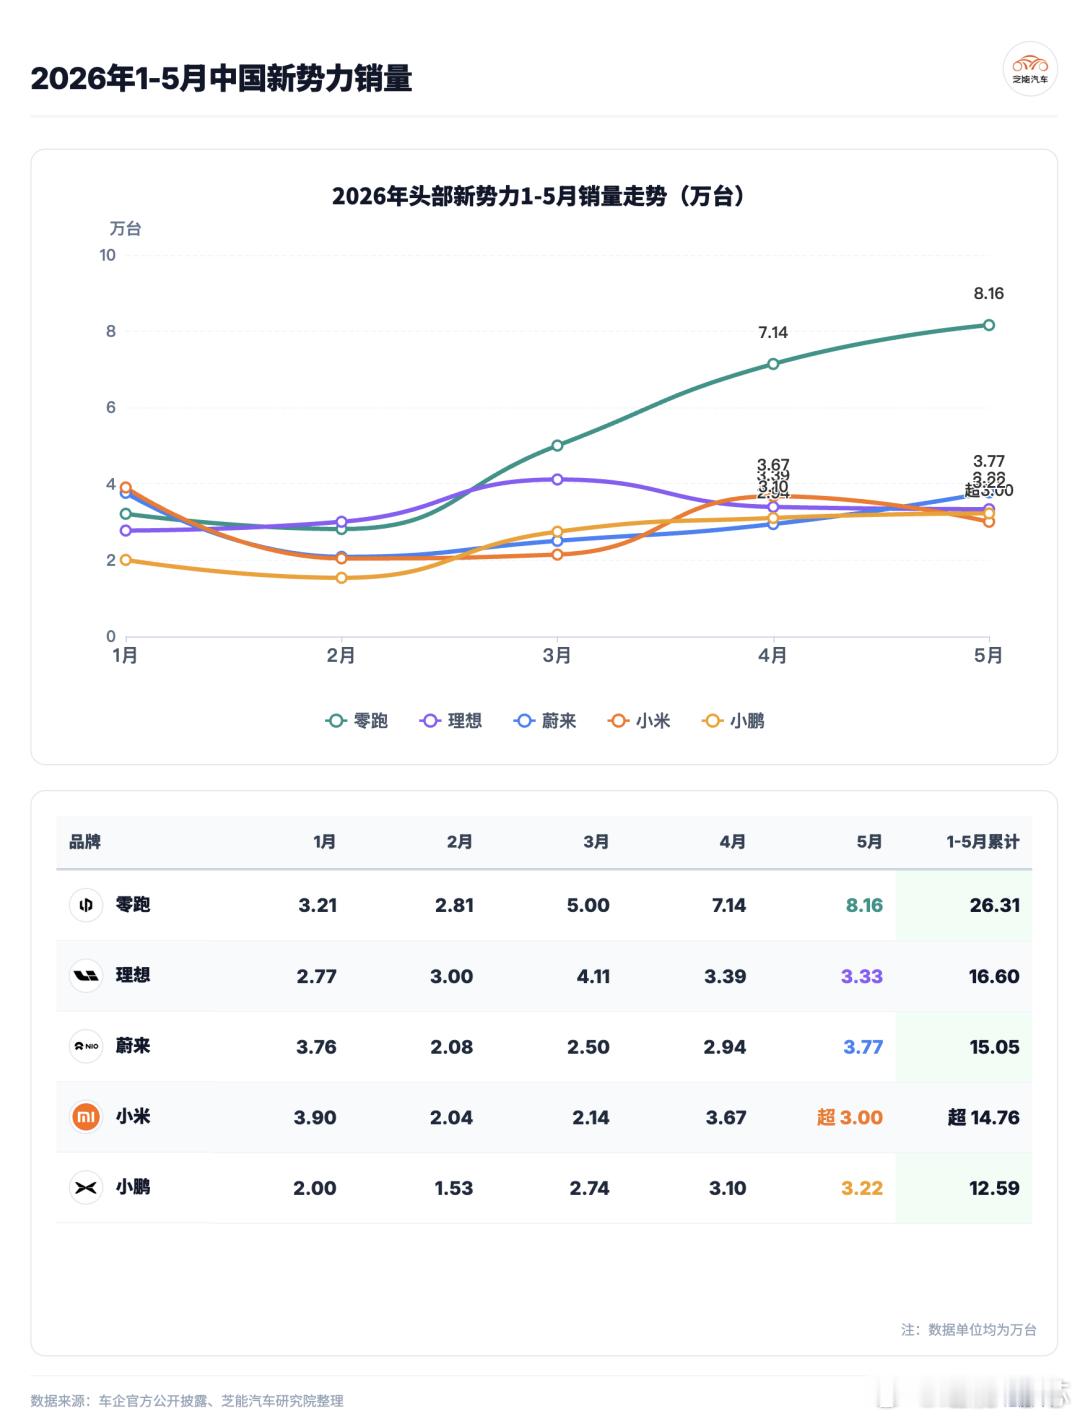
Task: Click the 26.31 cumulative cell
Action: 995,905
